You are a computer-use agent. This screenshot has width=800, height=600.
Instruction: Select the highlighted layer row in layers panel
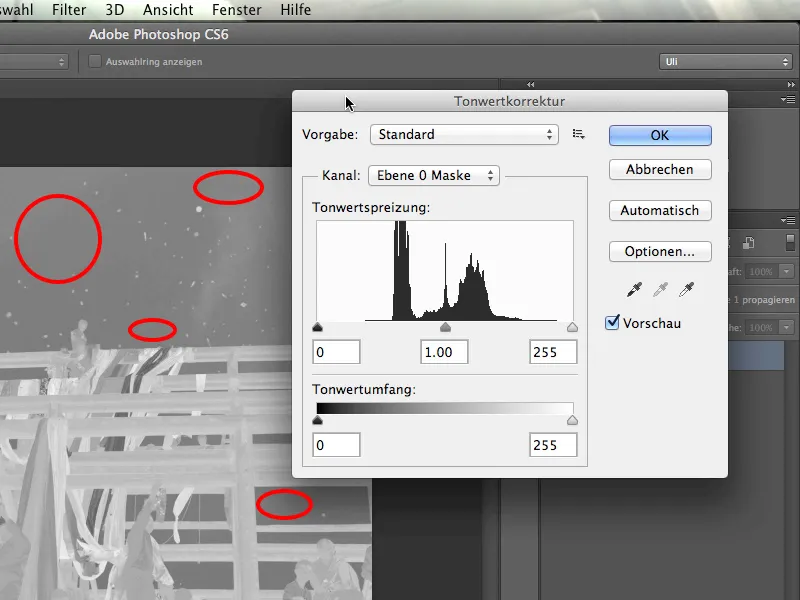tap(756, 356)
